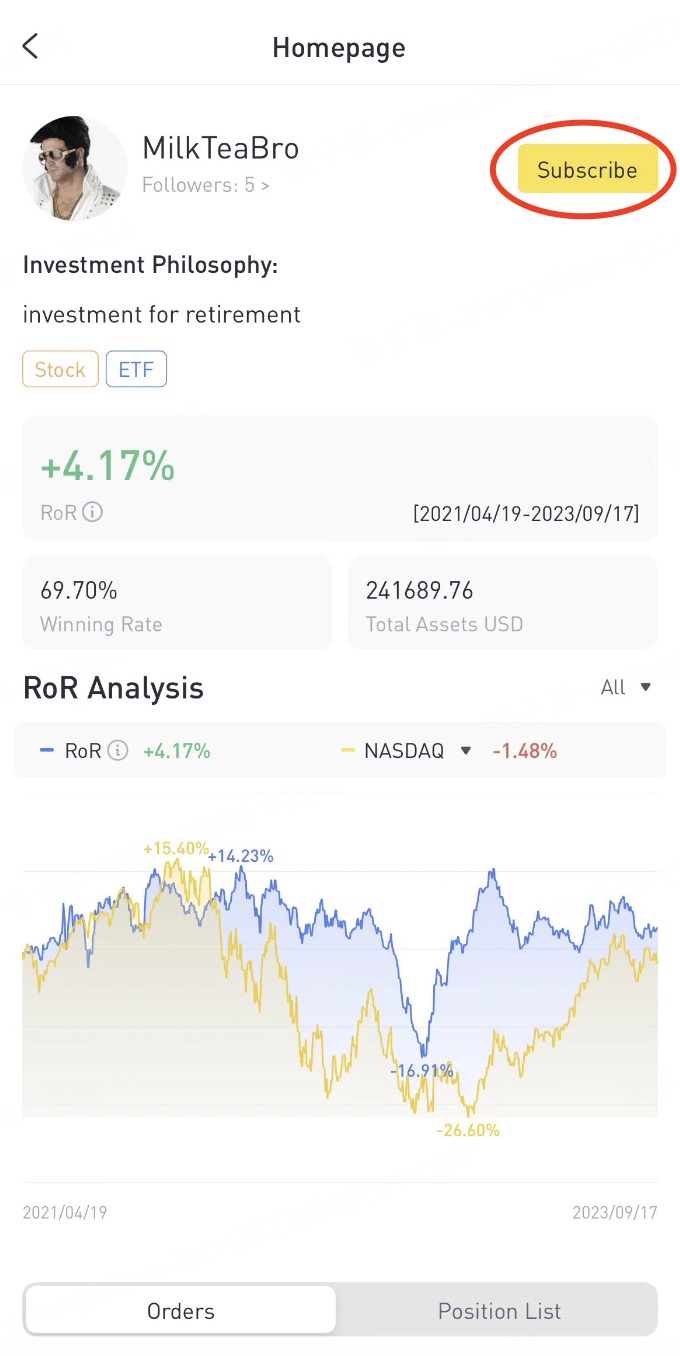Viewport: 680px width, 1356px height.
Task: Toggle the yellow NASDAQ legend marker
Action: coord(348,750)
